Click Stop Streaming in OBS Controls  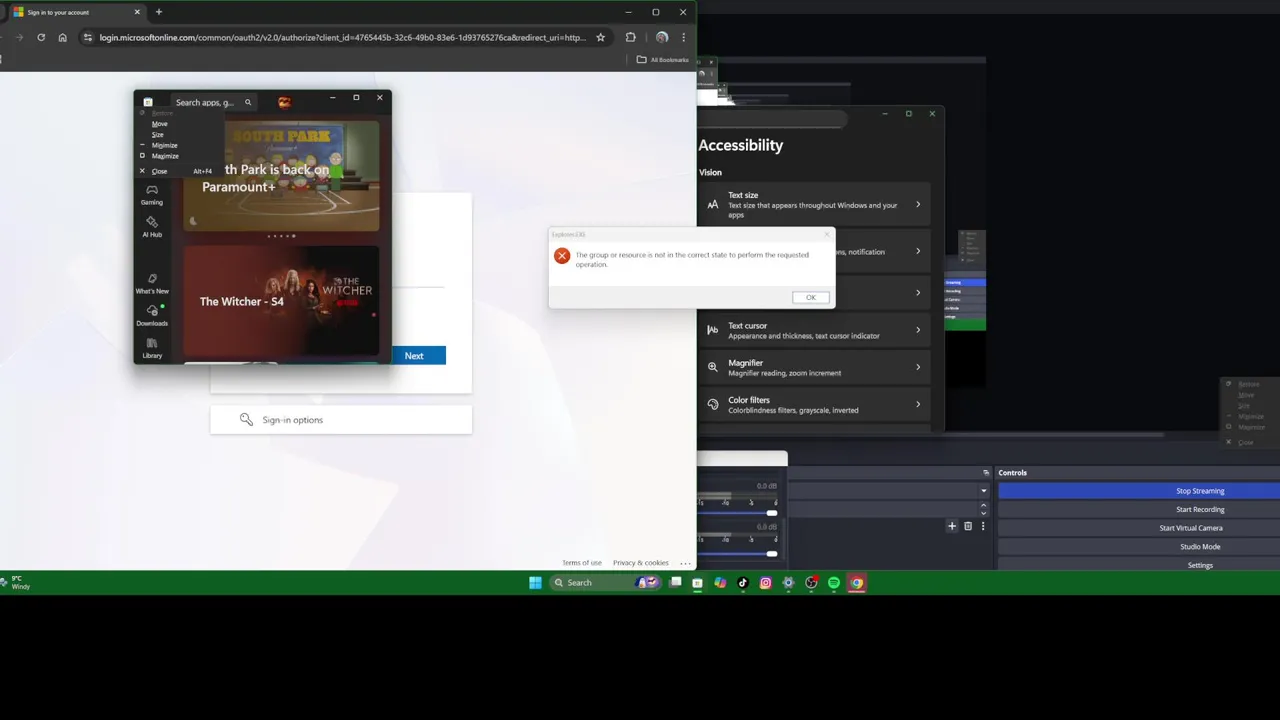(x=1139, y=491)
